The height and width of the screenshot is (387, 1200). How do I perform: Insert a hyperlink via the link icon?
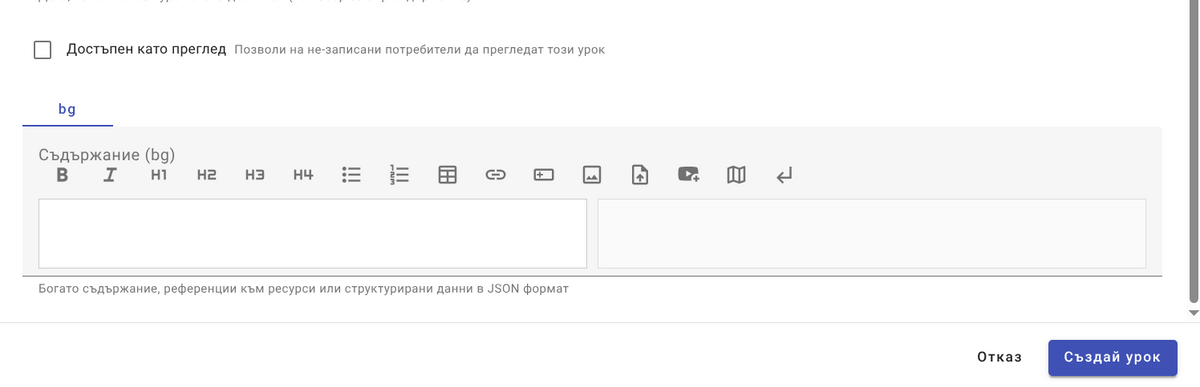pyautogui.click(x=496, y=175)
